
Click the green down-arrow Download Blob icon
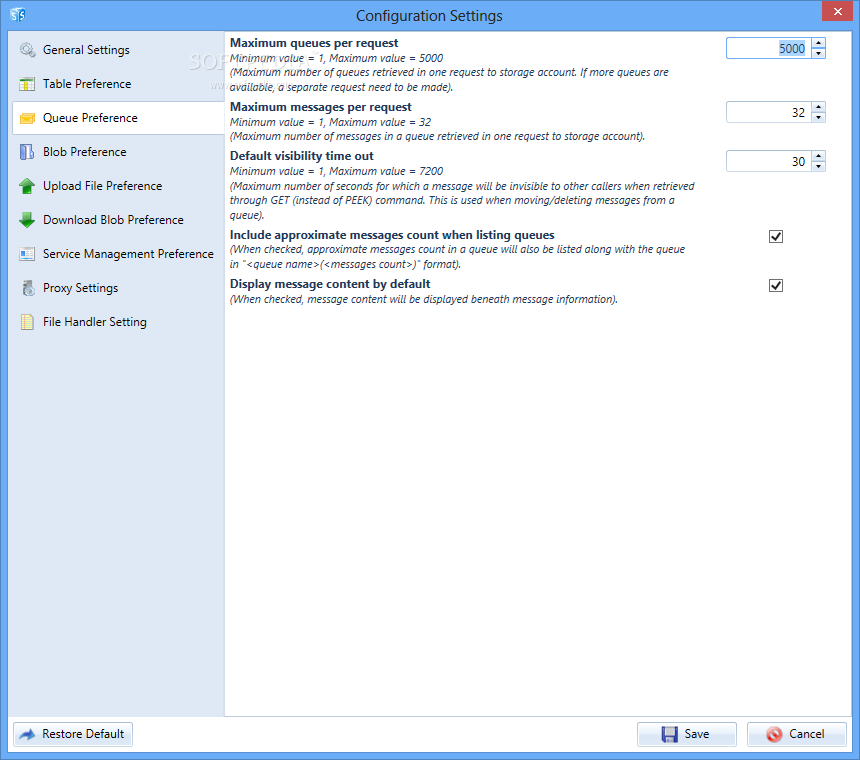[x=27, y=220]
